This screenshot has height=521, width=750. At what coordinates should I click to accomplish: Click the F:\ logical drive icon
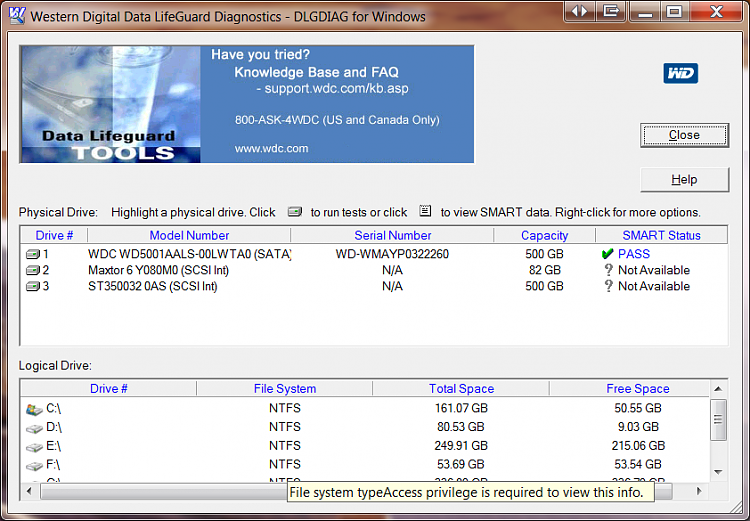(x=34, y=466)
